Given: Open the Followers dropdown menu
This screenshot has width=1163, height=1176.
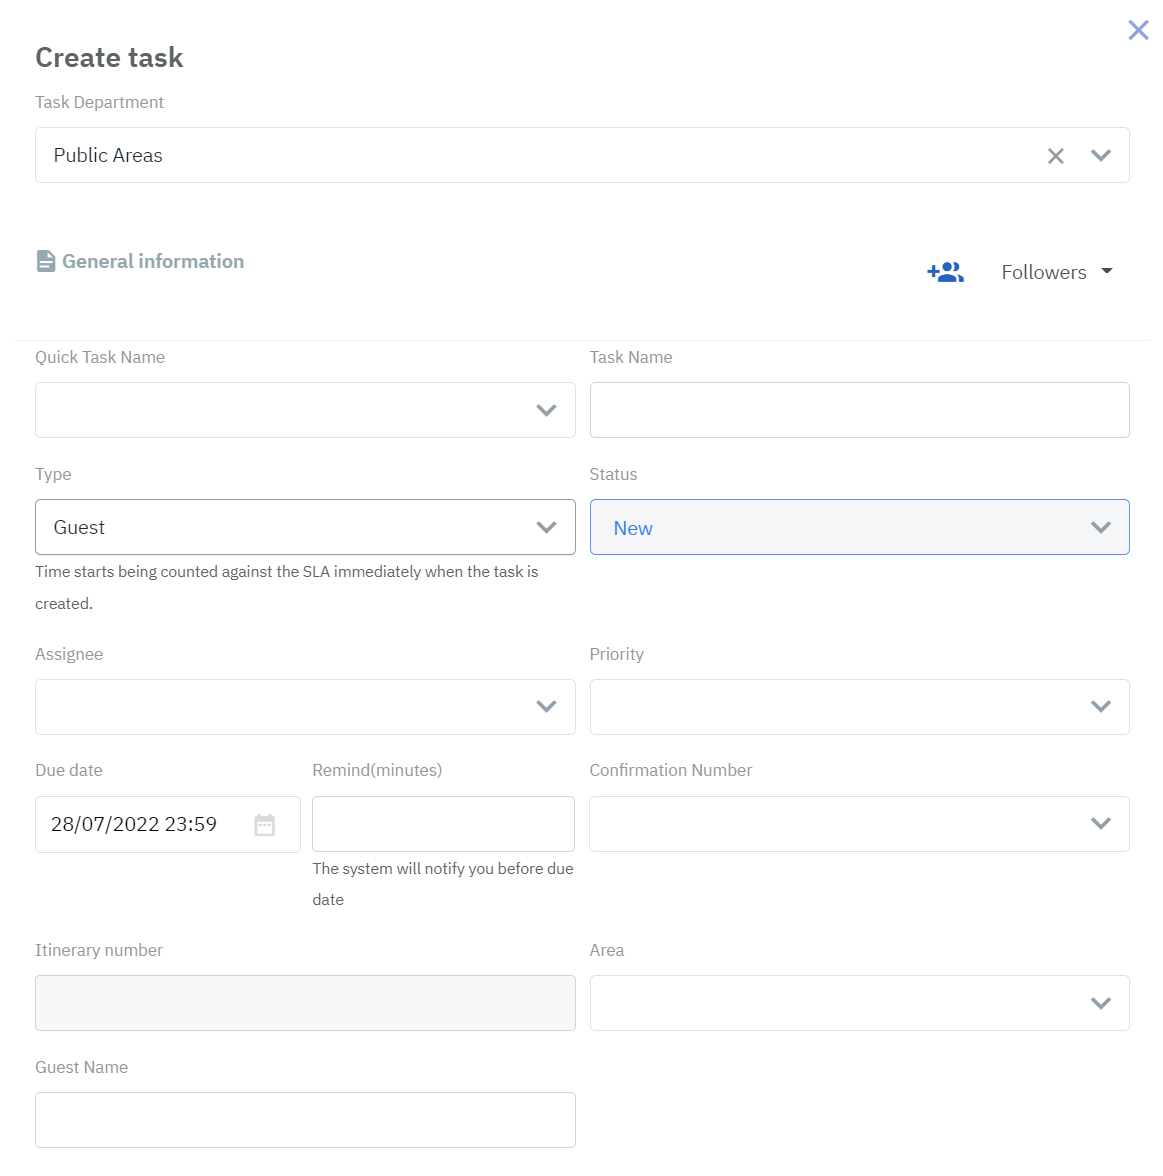Looking at the screenshot, I should pyautogui.click(x=1056, y=272).
